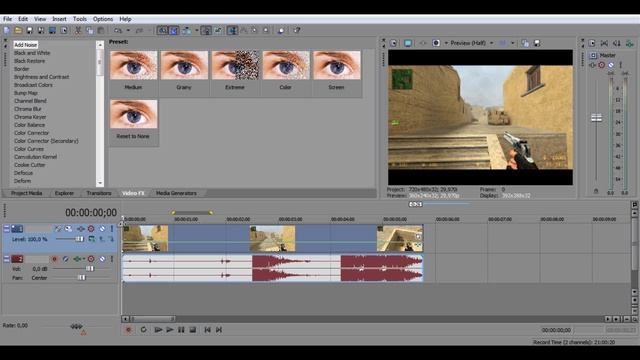Switch to Project Media tab
Screen dimensions: 640x360
(x=27, y=193)
